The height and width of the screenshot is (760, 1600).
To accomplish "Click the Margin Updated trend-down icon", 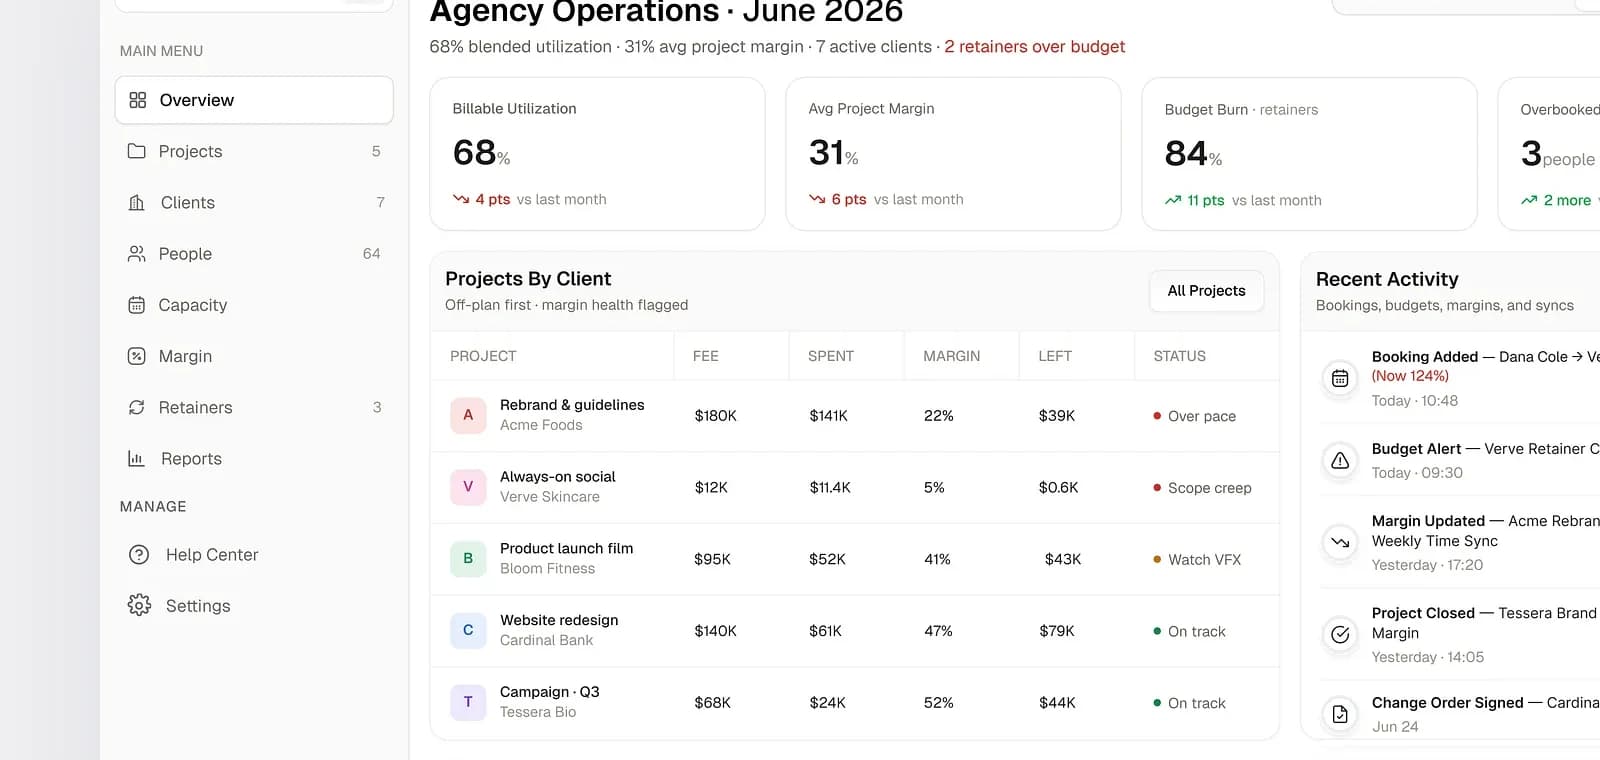I will (x=1340, y=542).
